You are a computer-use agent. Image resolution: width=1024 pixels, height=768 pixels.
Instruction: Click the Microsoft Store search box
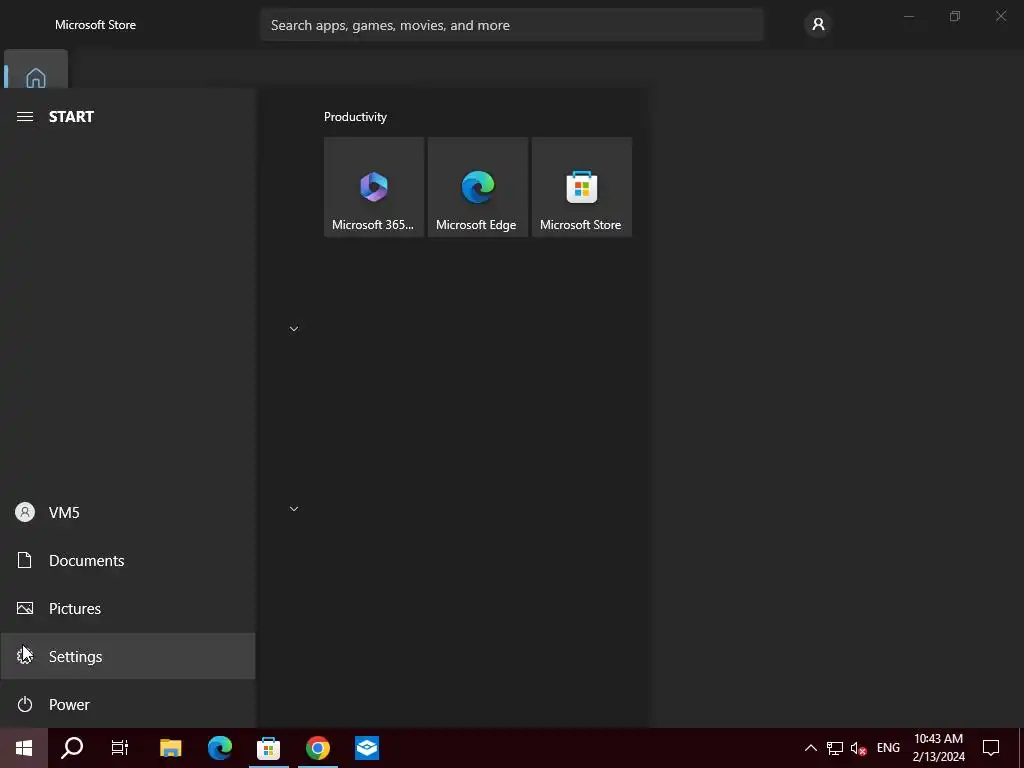coord(511,25)
